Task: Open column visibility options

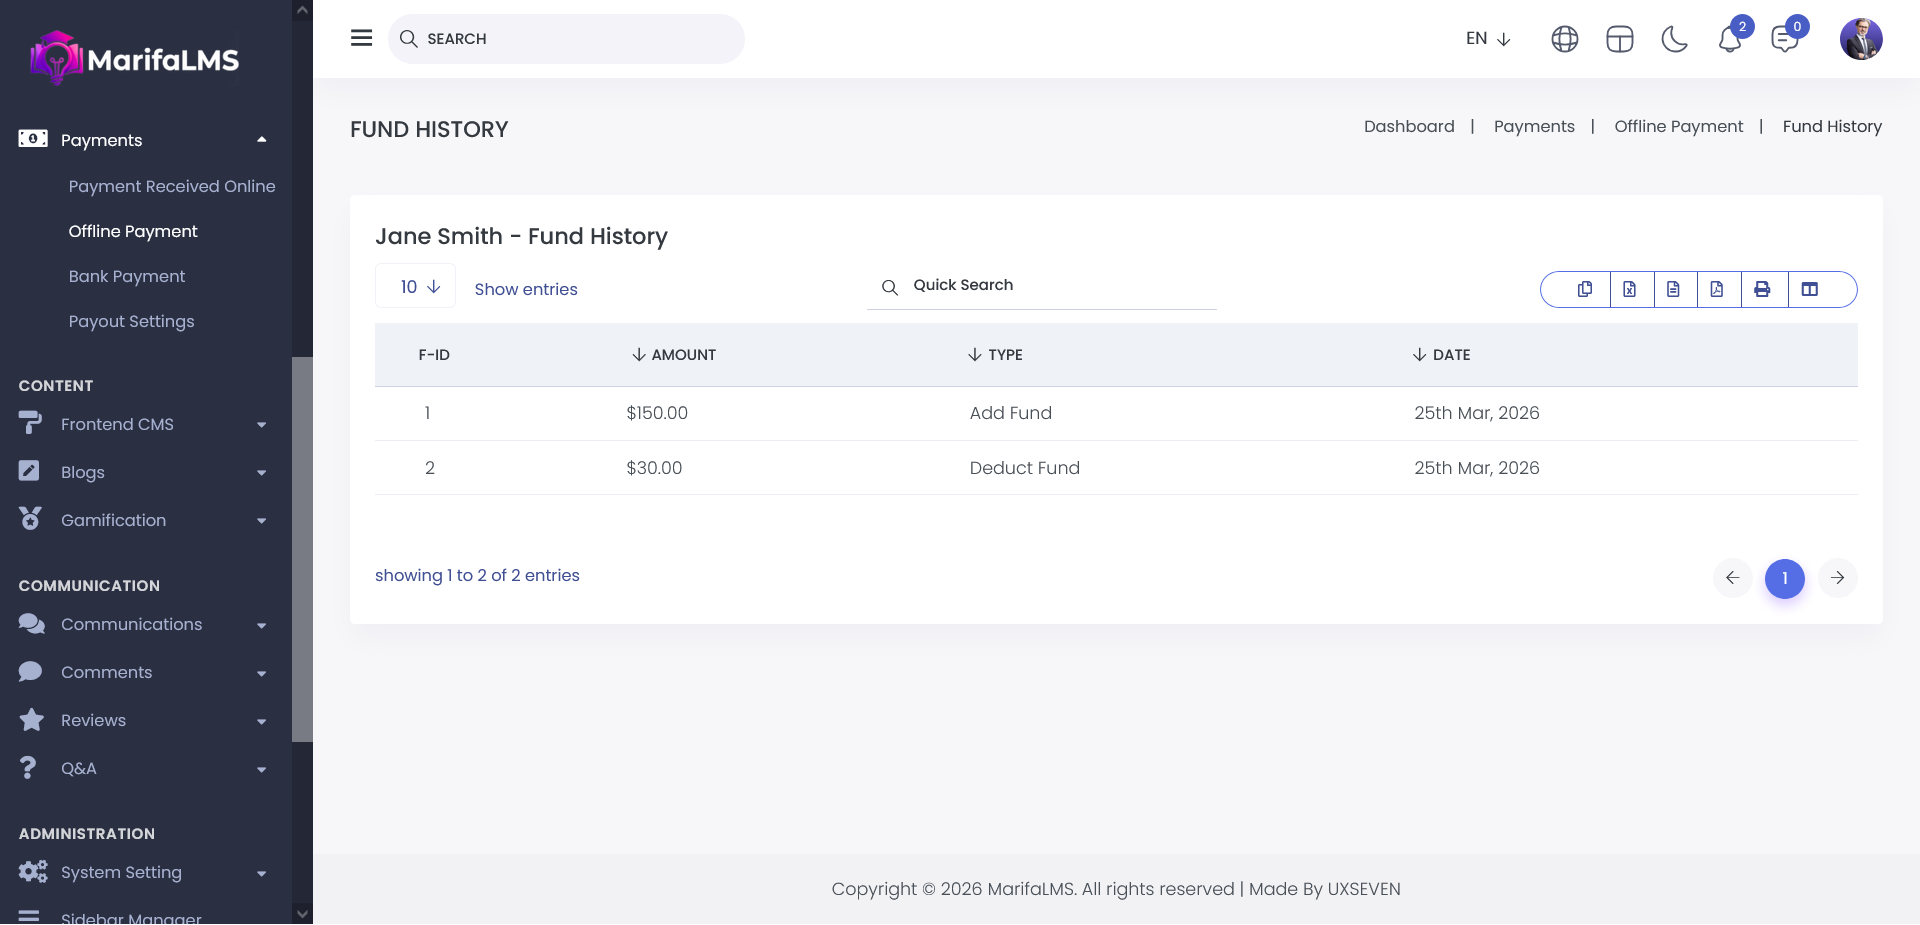Action: tap(1809, 289)
